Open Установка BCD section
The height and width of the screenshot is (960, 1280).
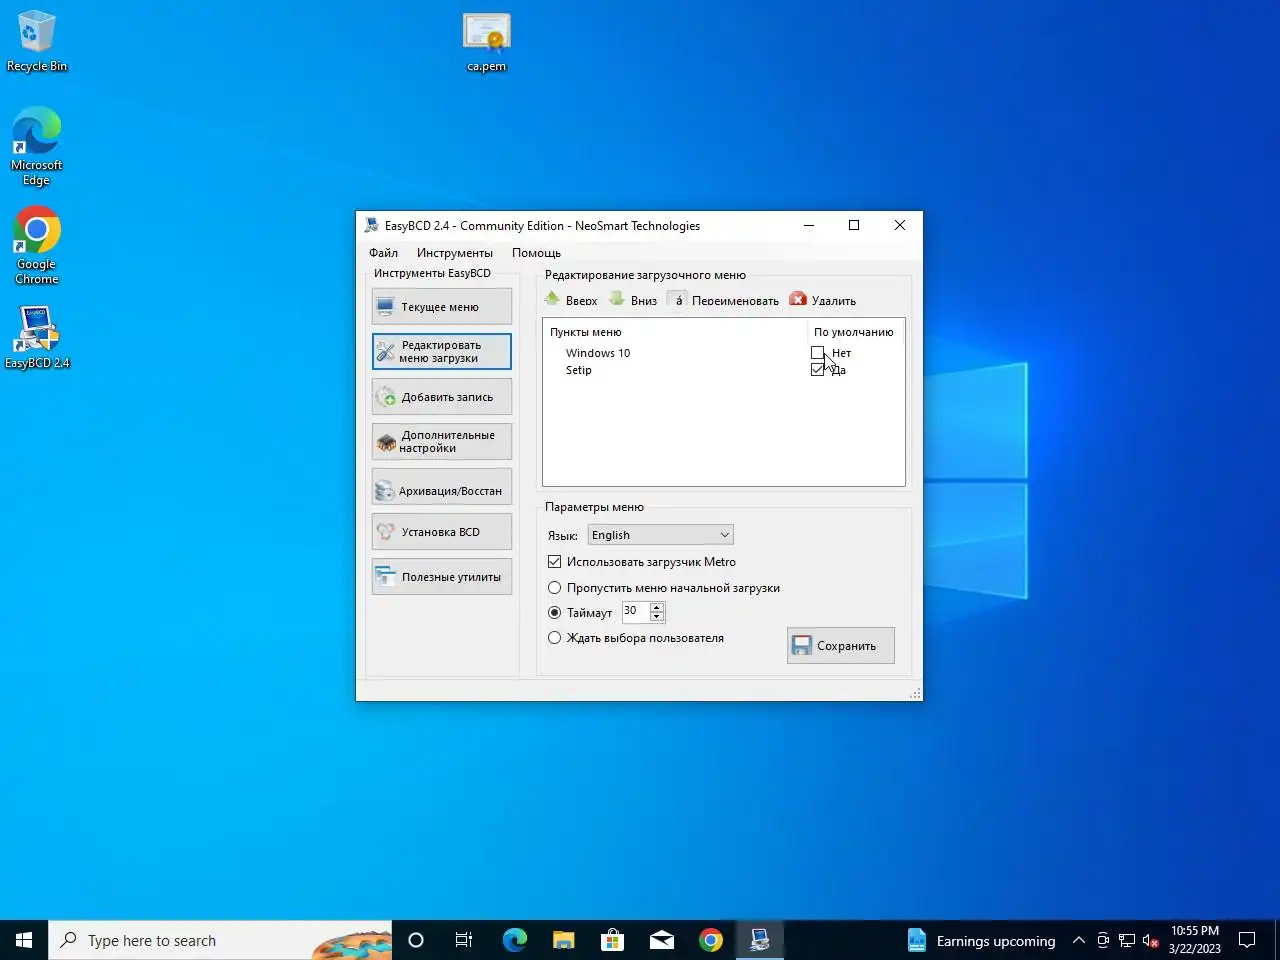tap(441, 532)
